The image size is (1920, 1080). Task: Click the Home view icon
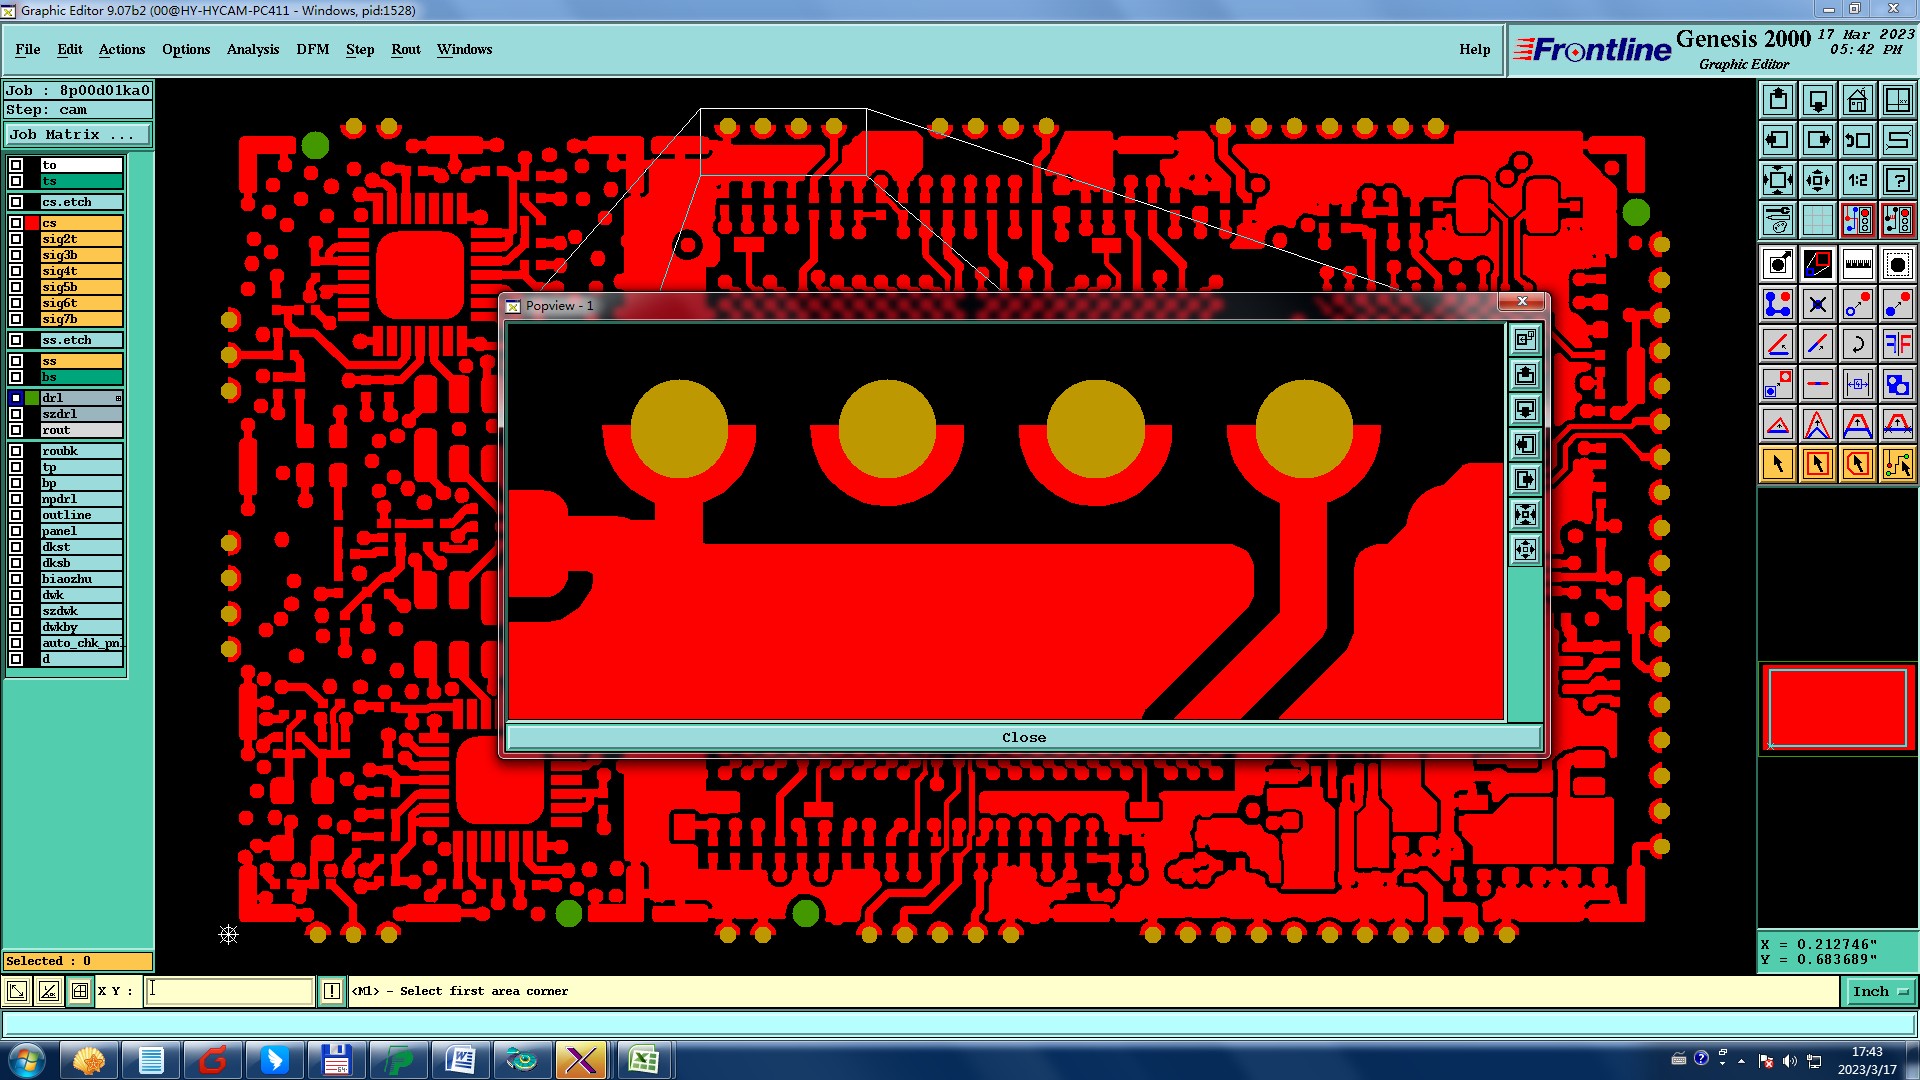(1857, 100)
